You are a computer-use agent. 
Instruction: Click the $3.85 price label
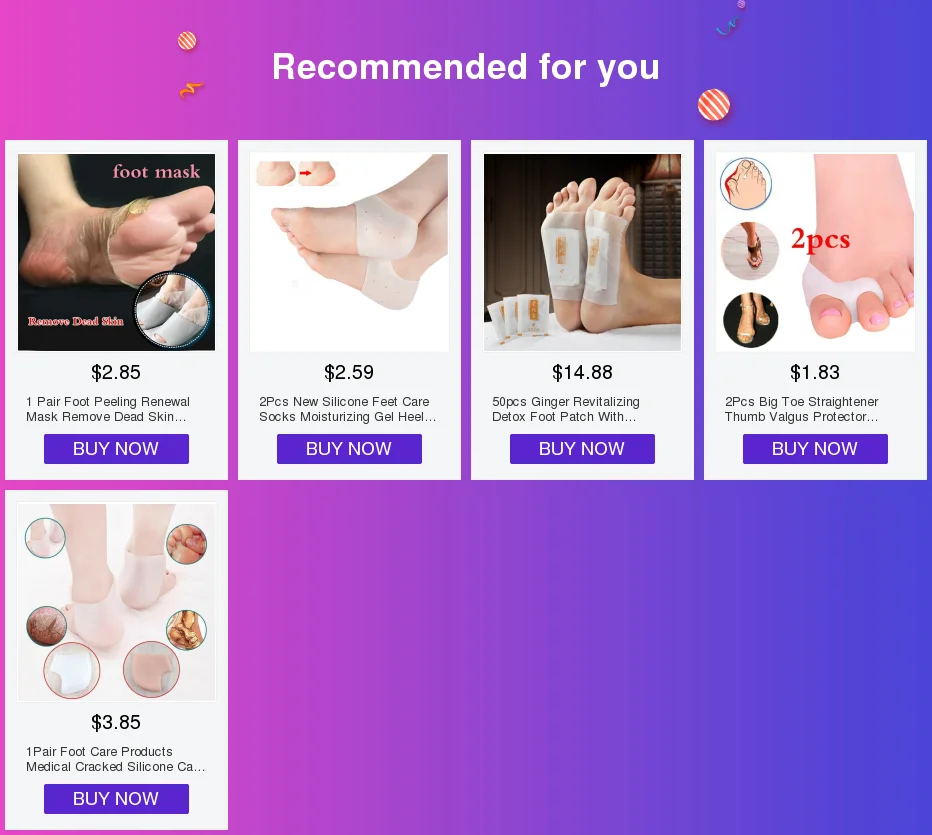pyautogui.click(x=116, y=723)
